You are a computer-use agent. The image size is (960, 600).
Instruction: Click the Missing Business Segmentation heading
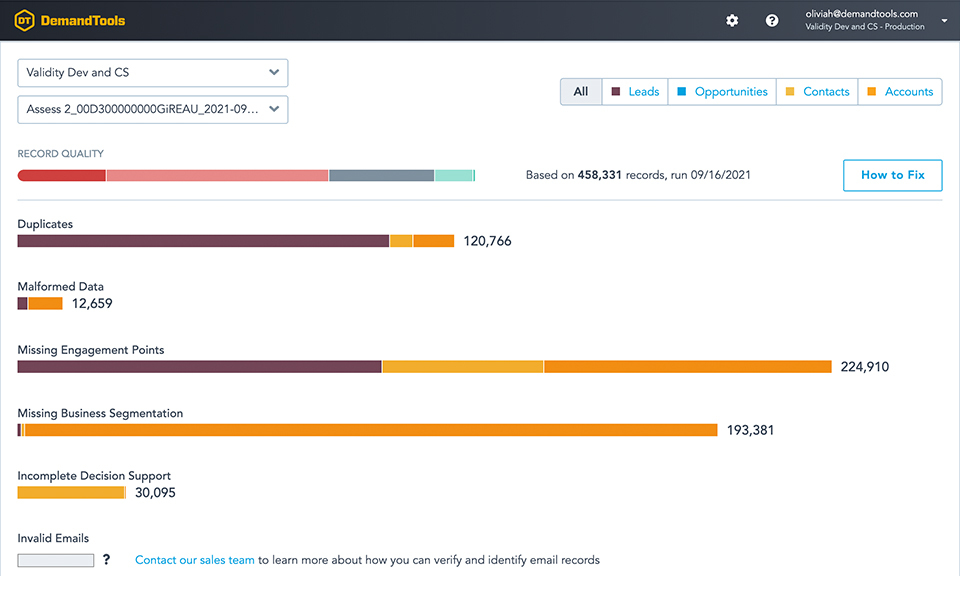point(100,413)
